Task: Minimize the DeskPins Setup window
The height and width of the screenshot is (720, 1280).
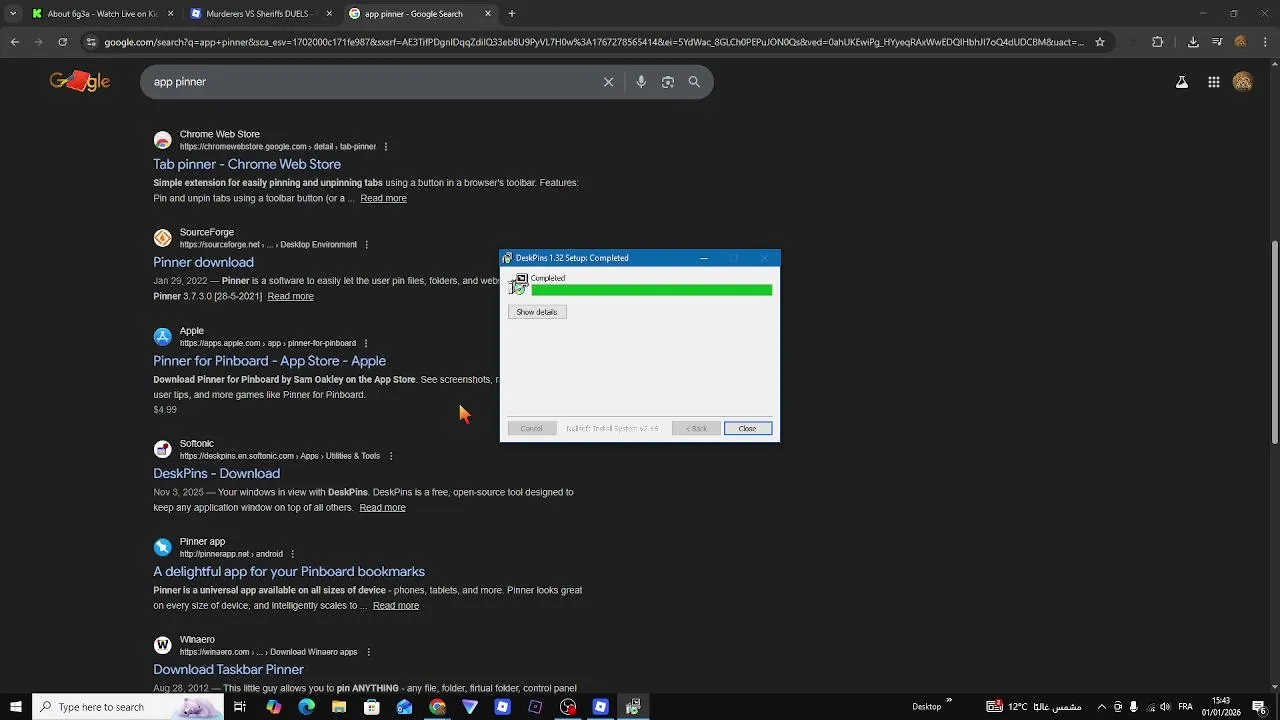Action: click(704, 258)
